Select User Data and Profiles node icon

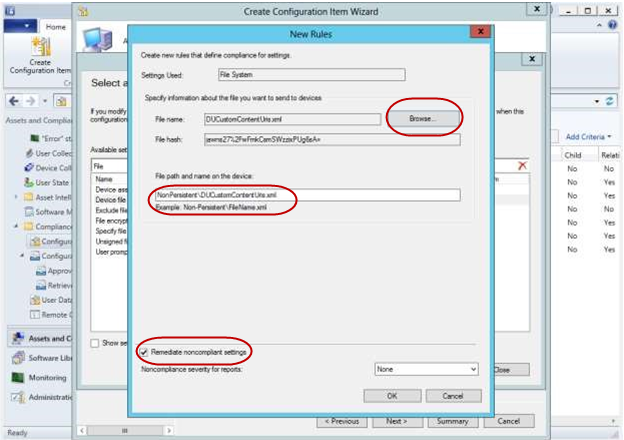(35, 300)
